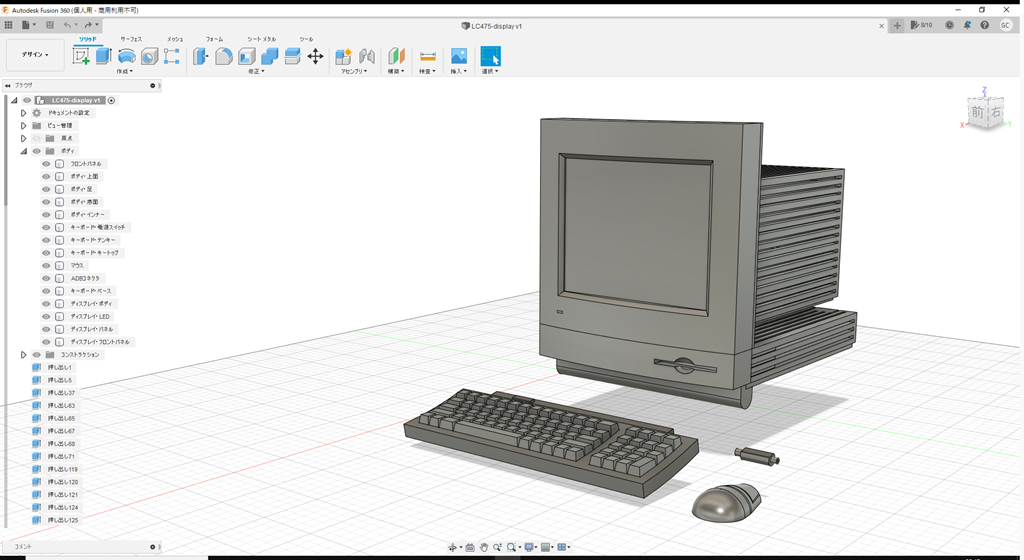1024x560 pixels.
Task: Open the Insert image tool
Action: [459, 56]
